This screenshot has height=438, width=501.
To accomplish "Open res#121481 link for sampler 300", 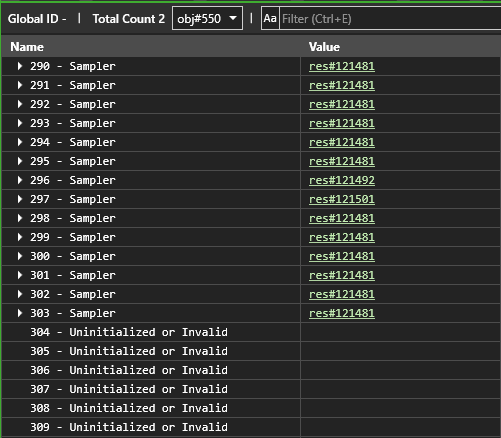I will [342, 256].
